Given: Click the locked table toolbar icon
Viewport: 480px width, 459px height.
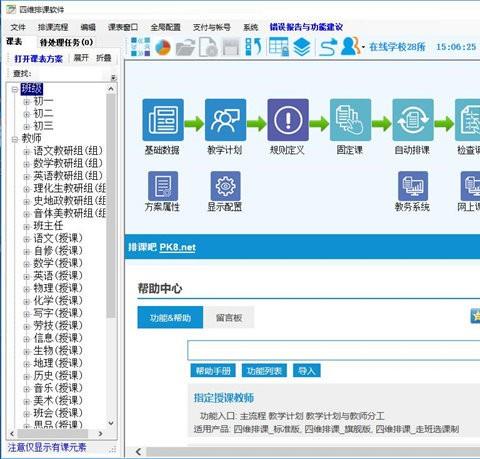Looking at the screenshot, I should coord(278,47).
